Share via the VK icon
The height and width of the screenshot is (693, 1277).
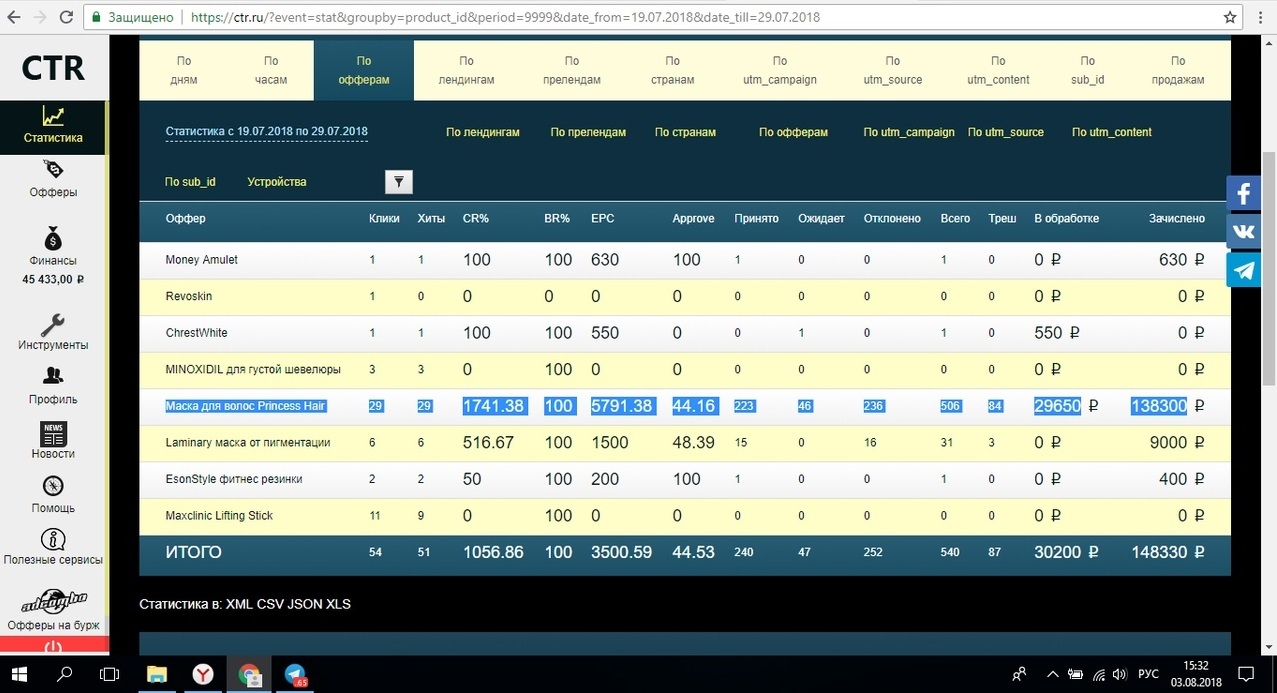(1244, 231)
